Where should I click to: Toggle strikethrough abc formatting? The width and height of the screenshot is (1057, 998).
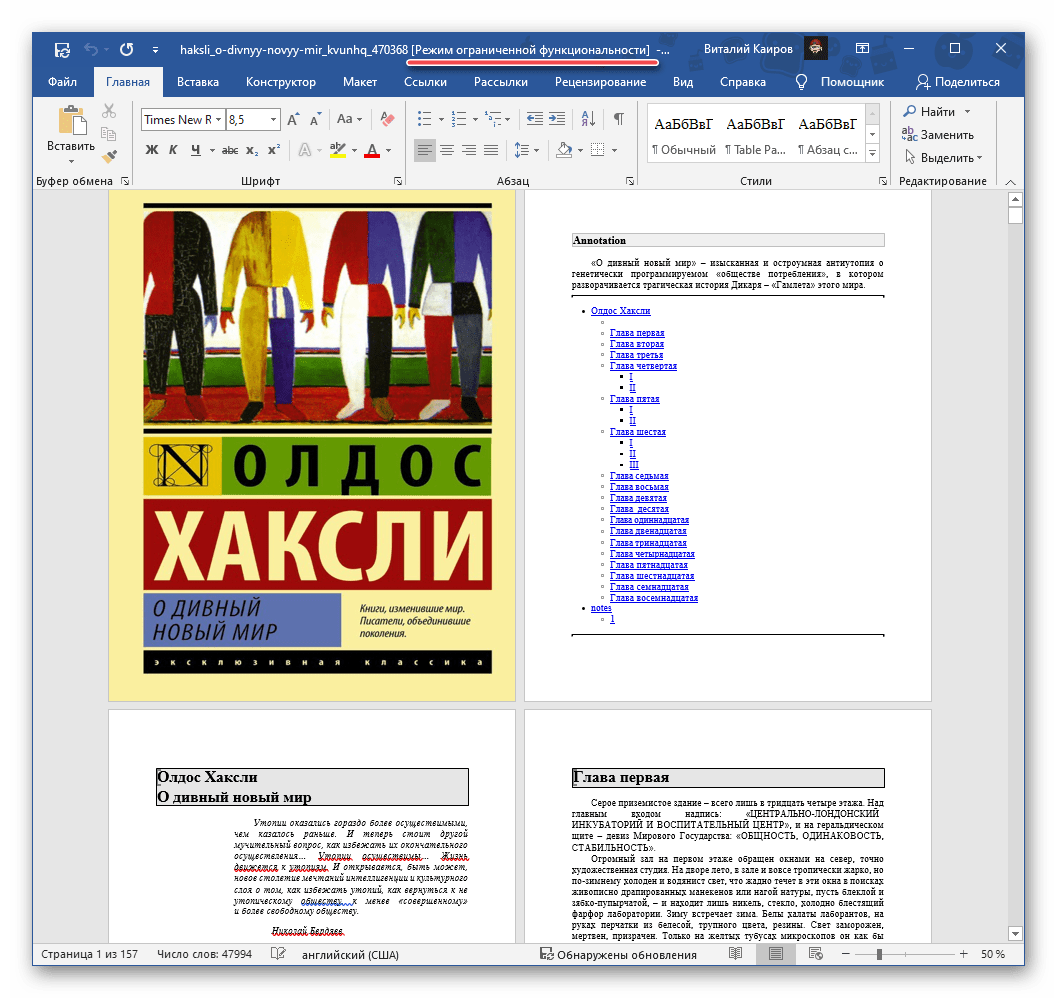tap(230, 150)
